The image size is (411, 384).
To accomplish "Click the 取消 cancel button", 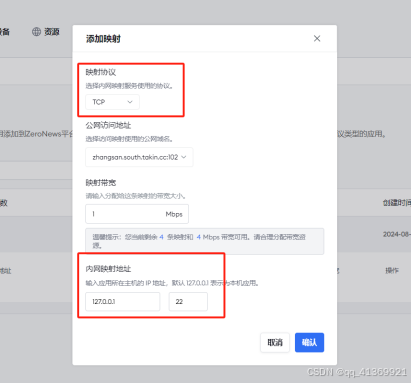I will point(275,342).
